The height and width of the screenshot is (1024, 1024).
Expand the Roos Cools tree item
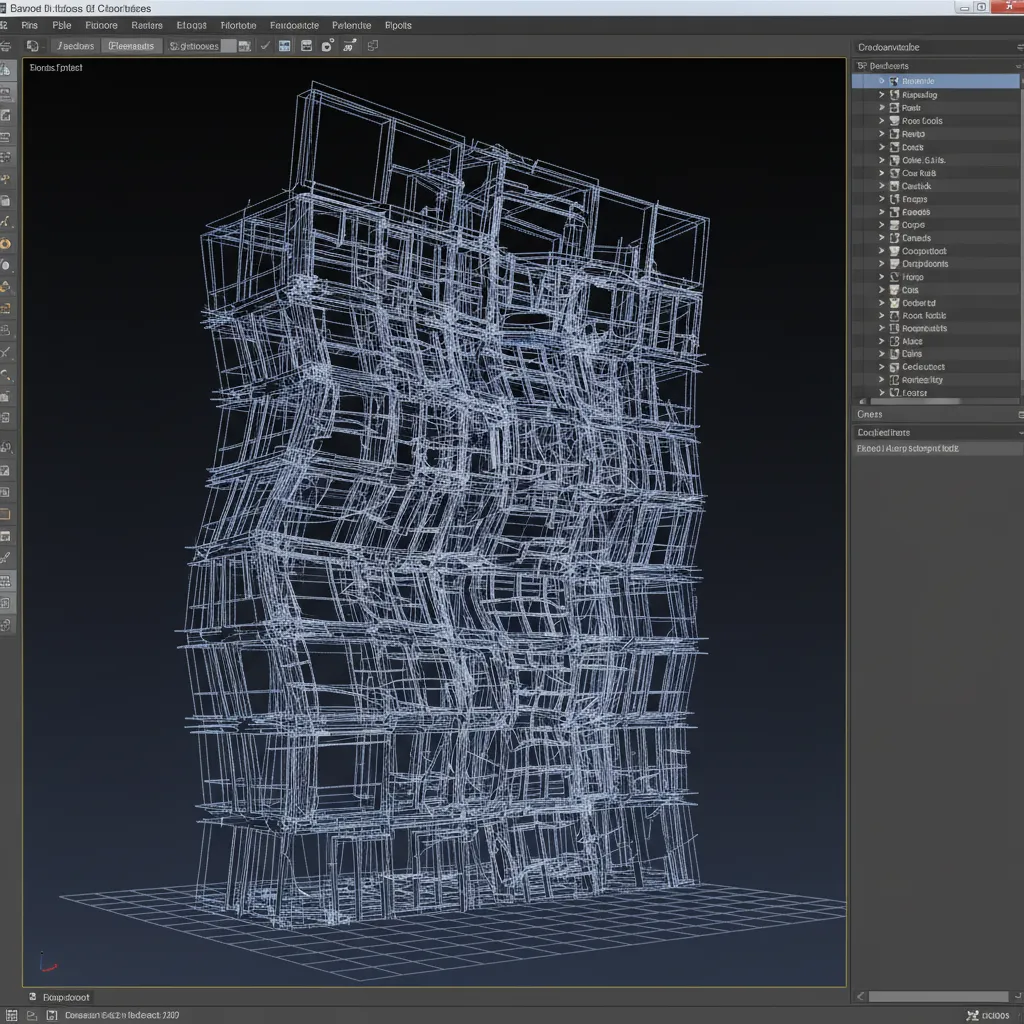click(x=880, y=120)
